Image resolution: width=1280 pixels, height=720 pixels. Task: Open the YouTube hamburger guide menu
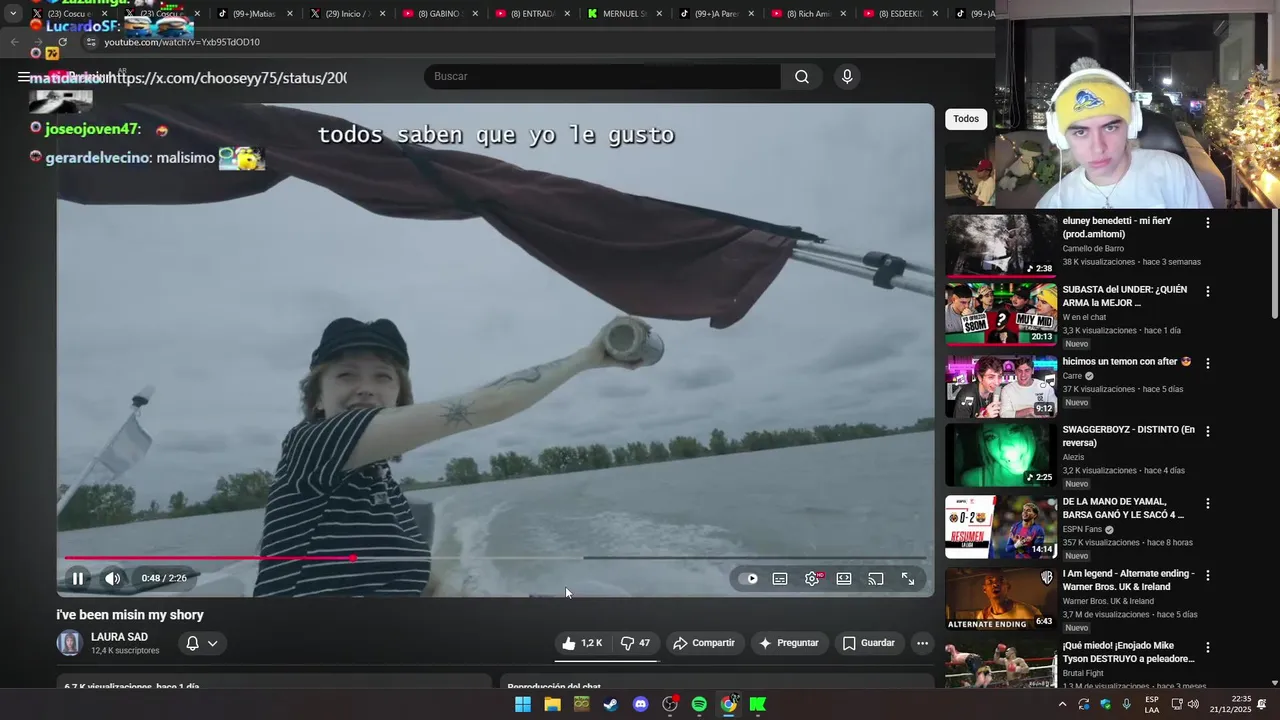click(23, 76)
